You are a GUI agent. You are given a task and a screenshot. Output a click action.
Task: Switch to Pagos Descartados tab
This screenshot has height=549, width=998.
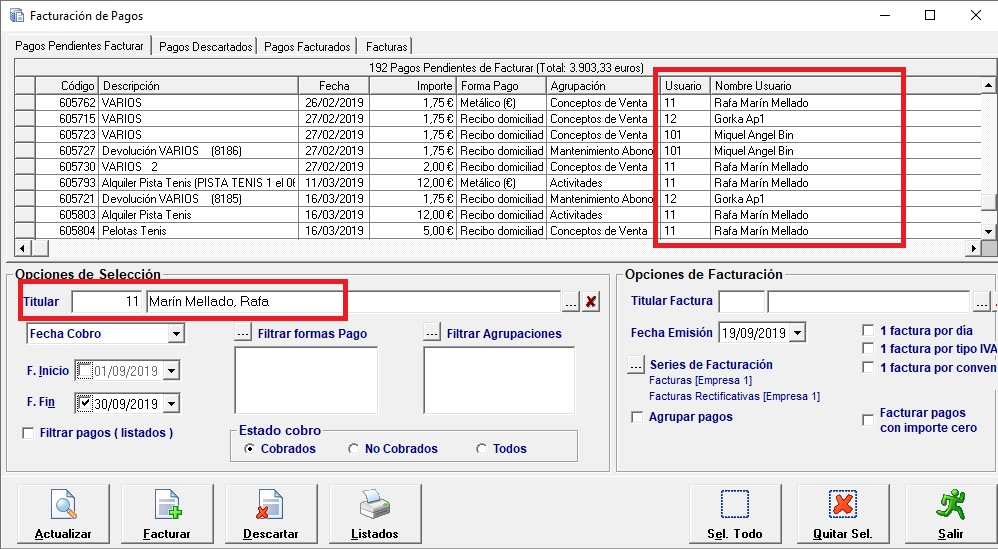point(206,46)
